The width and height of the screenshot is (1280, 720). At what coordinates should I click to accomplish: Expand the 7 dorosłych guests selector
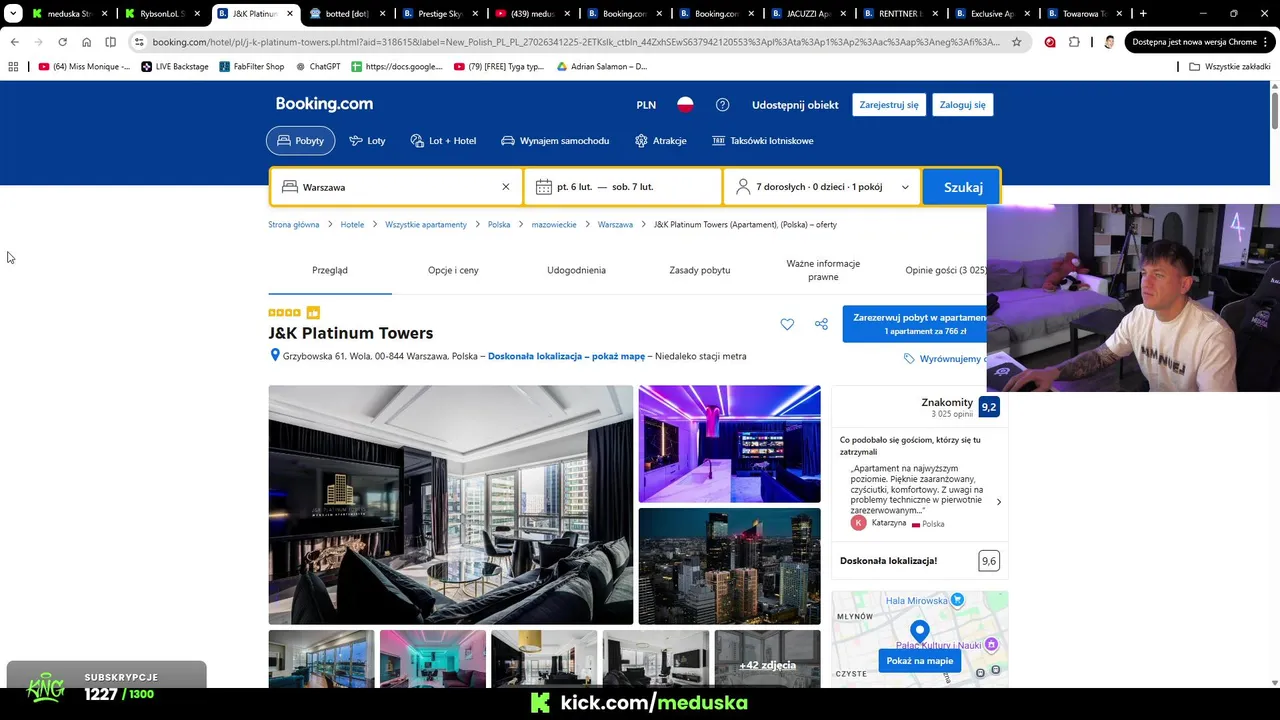point(822,187)
